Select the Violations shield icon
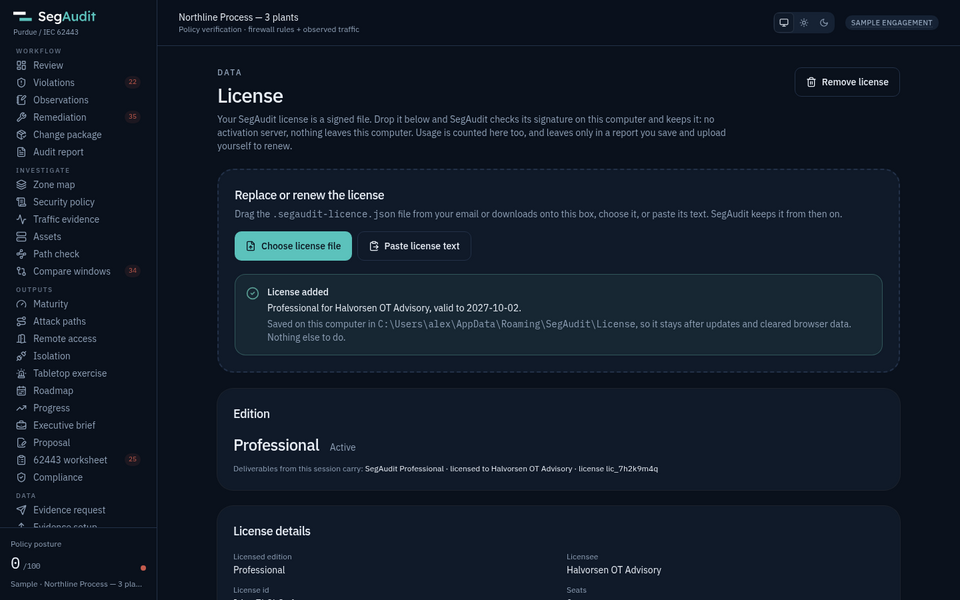 (21, 83)
